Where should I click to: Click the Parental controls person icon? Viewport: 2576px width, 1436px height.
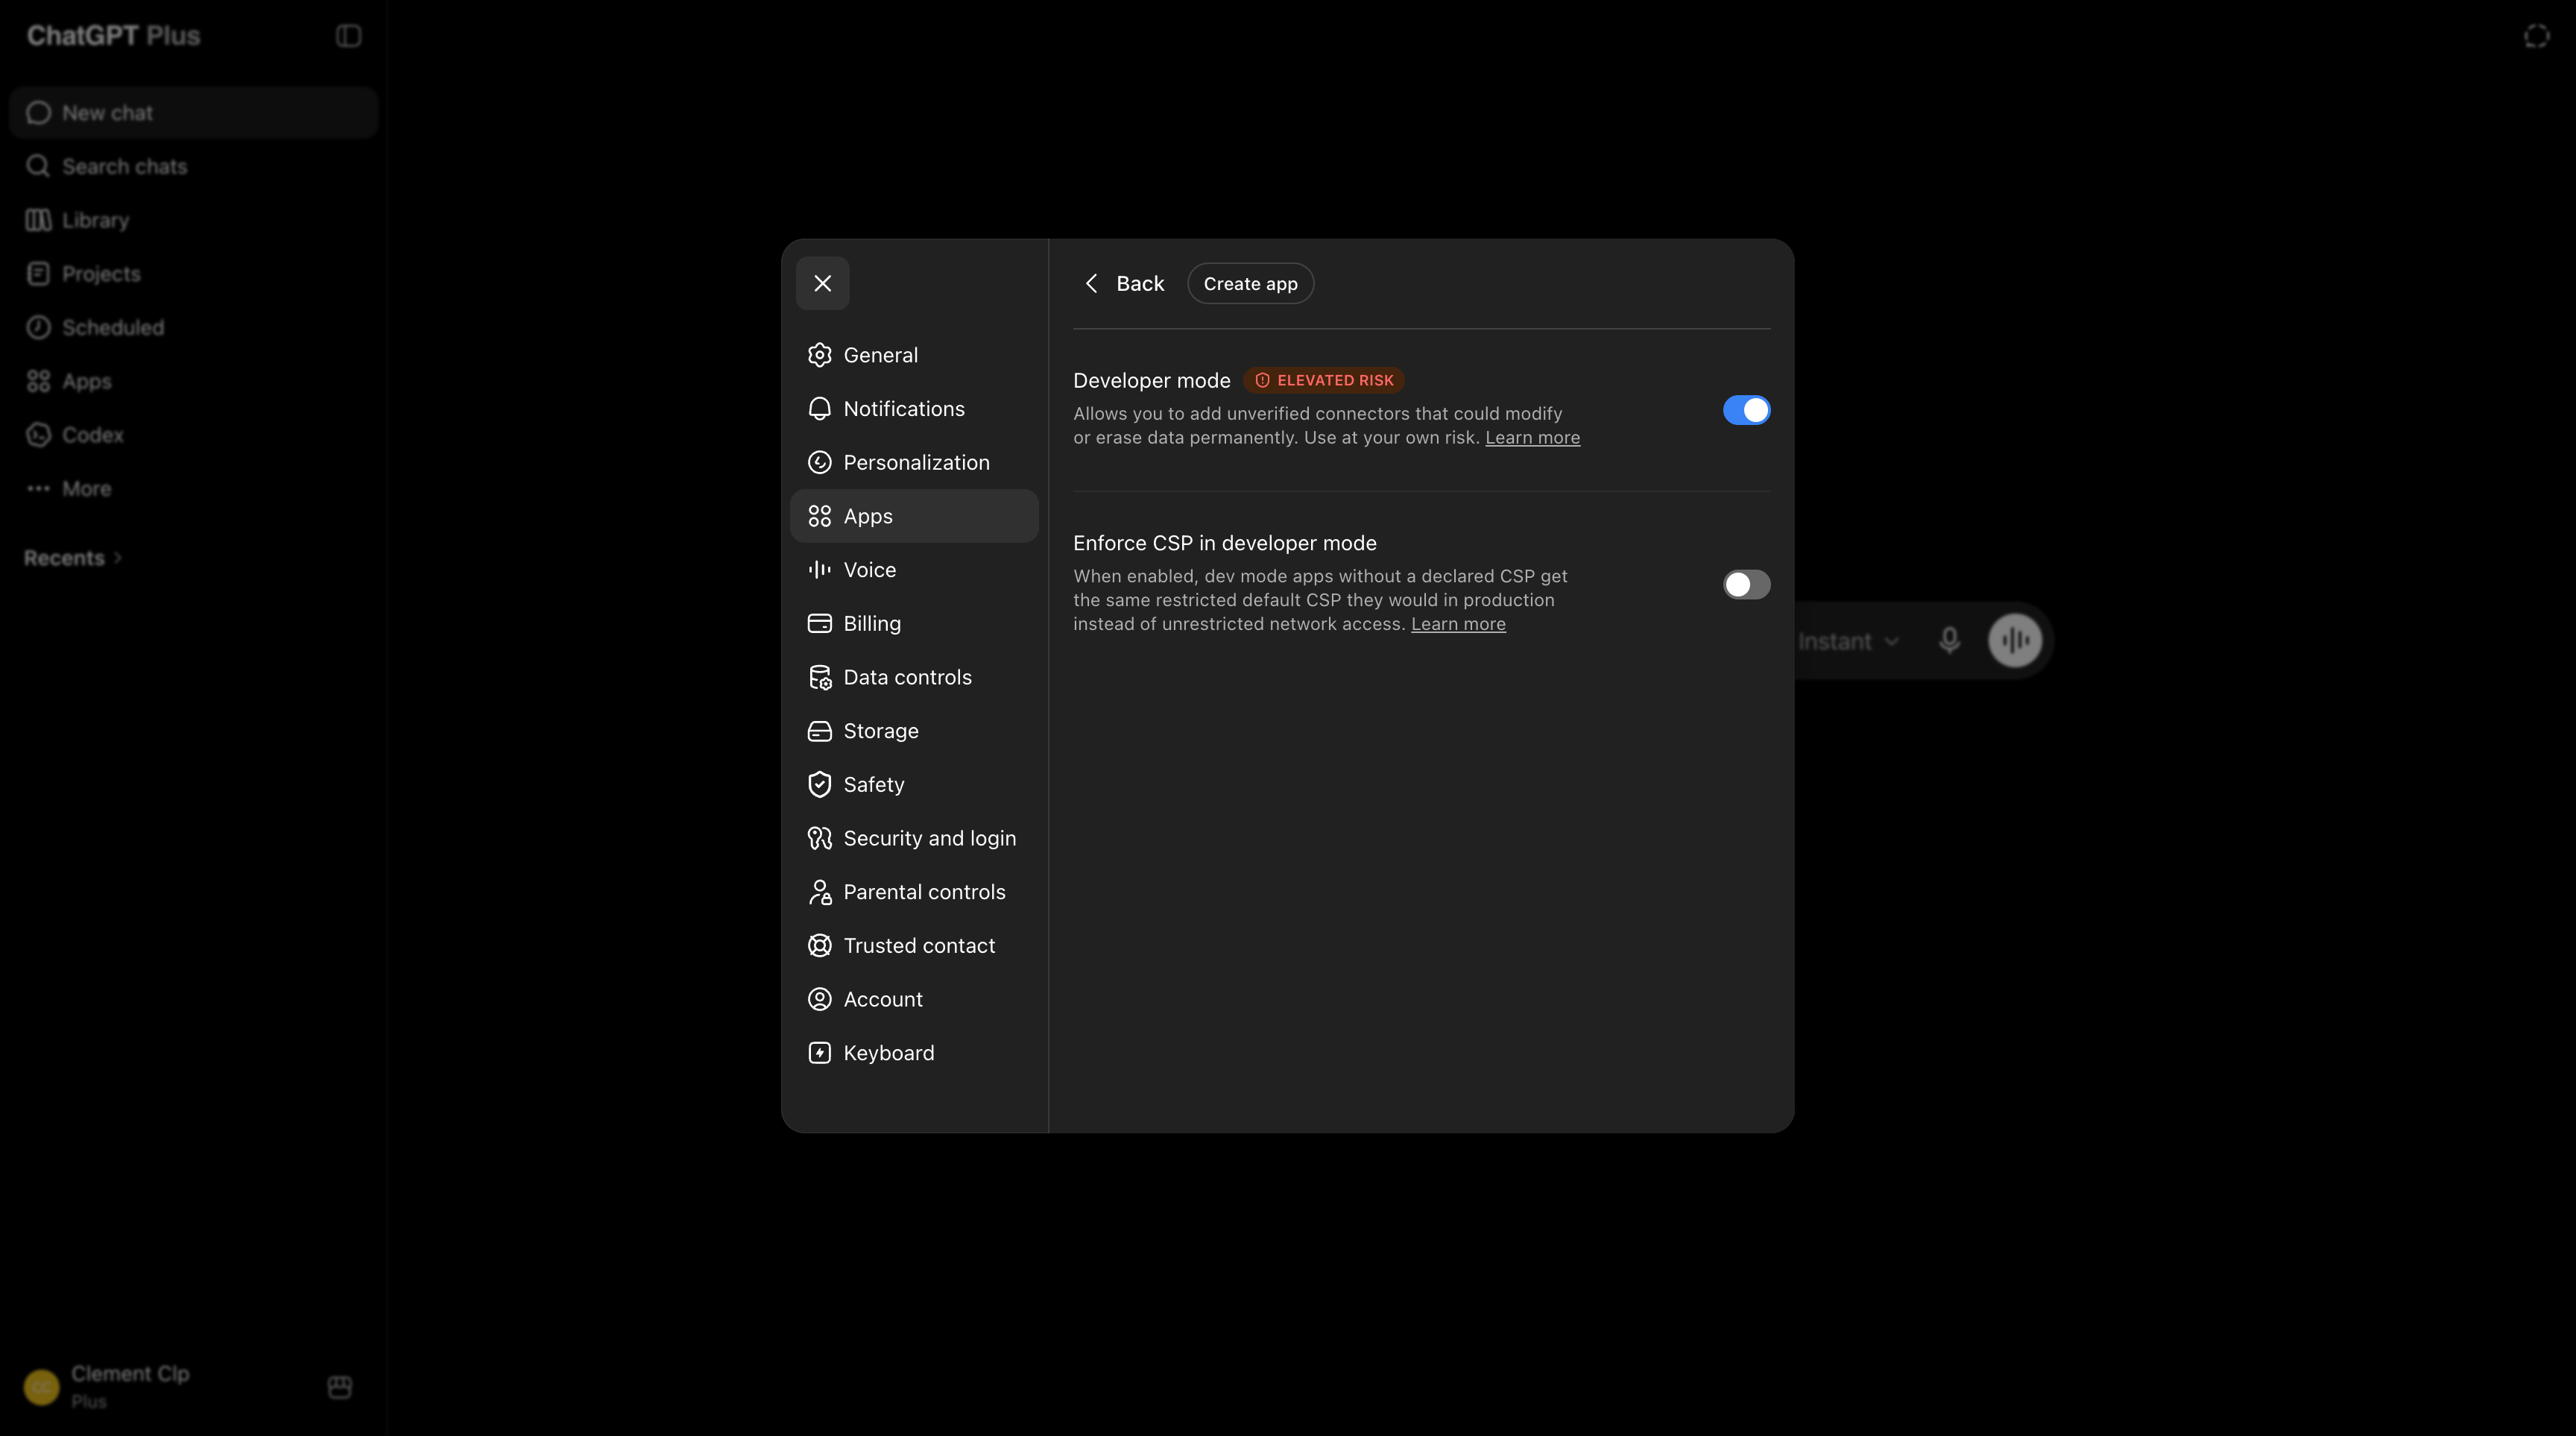click(819, 892)
